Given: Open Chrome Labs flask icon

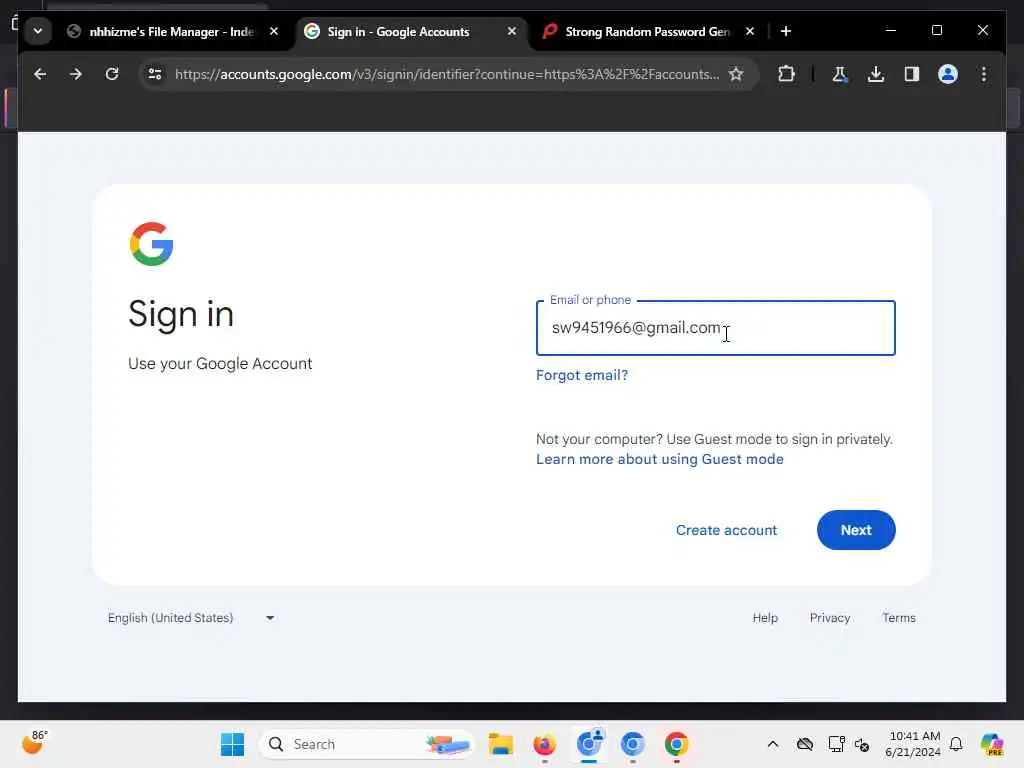Looking at the screenshot, I should pos(840,74).
